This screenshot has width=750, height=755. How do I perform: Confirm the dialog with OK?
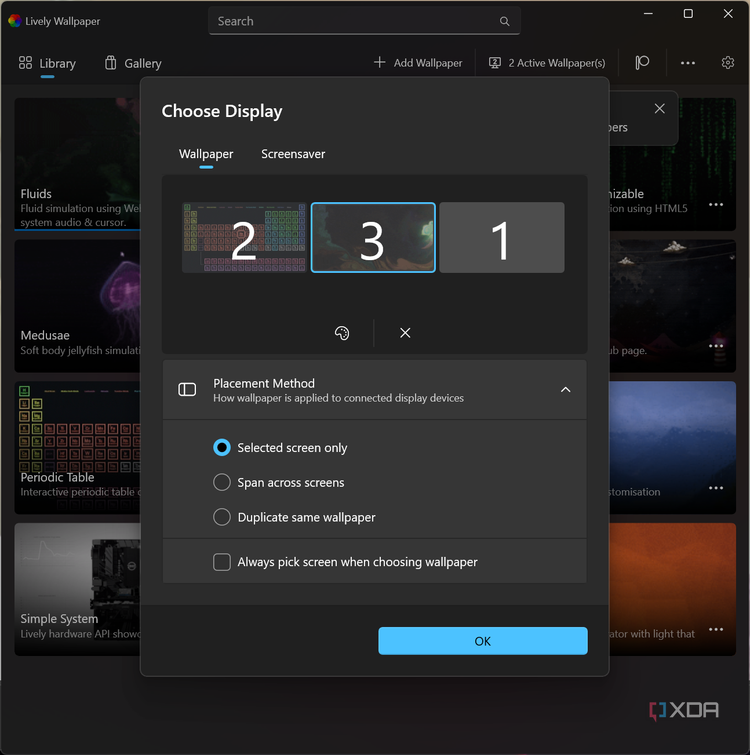482,641
